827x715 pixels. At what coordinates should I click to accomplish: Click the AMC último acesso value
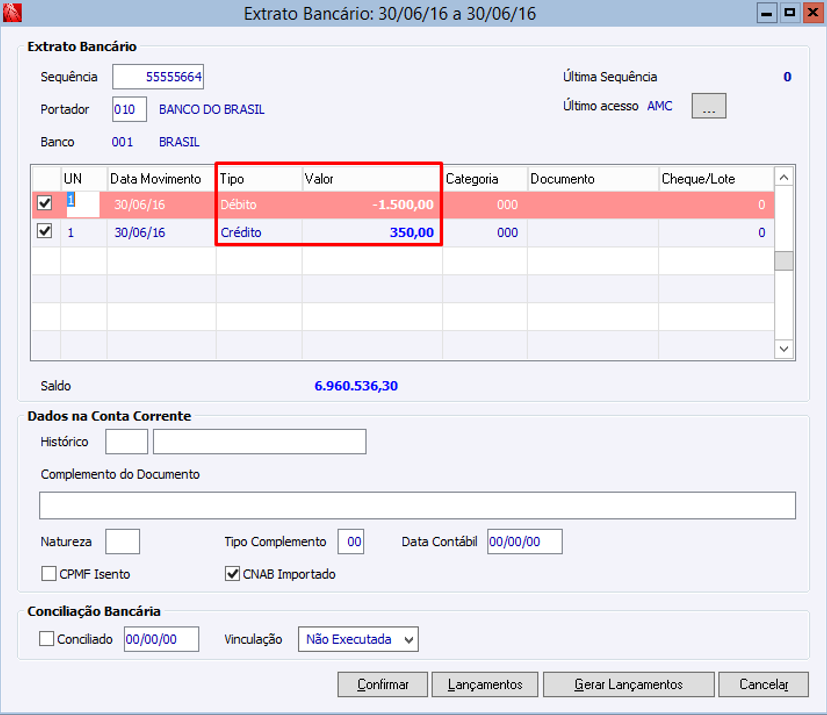[660, 106]
